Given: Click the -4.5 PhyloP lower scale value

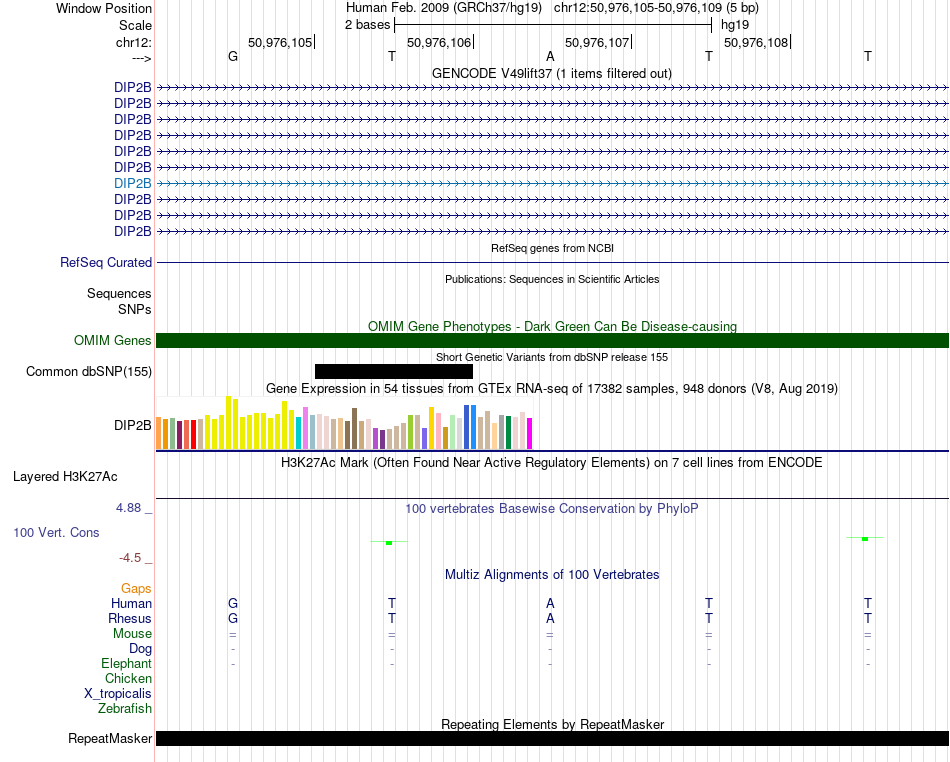Looking at the screenshot, I should click(130, 558).
